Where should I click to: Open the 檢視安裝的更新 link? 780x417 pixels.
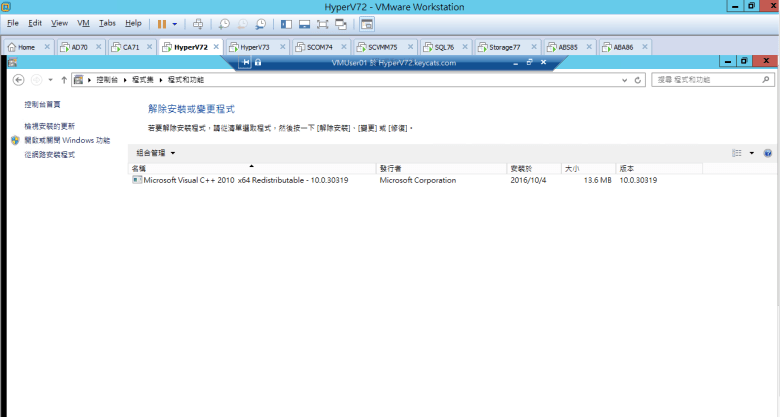tap(50, 126)
